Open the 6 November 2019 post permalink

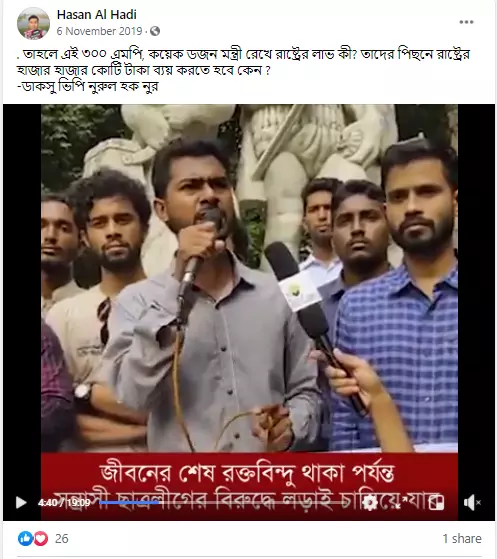point(99,31)
